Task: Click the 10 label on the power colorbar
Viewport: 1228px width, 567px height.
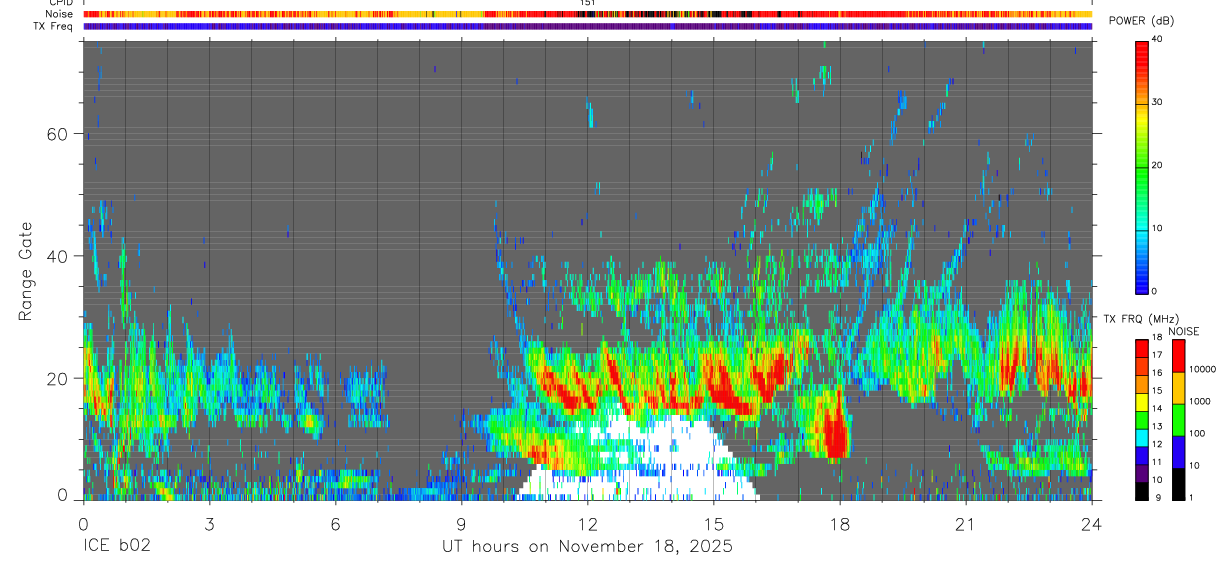Action: 1158,228
